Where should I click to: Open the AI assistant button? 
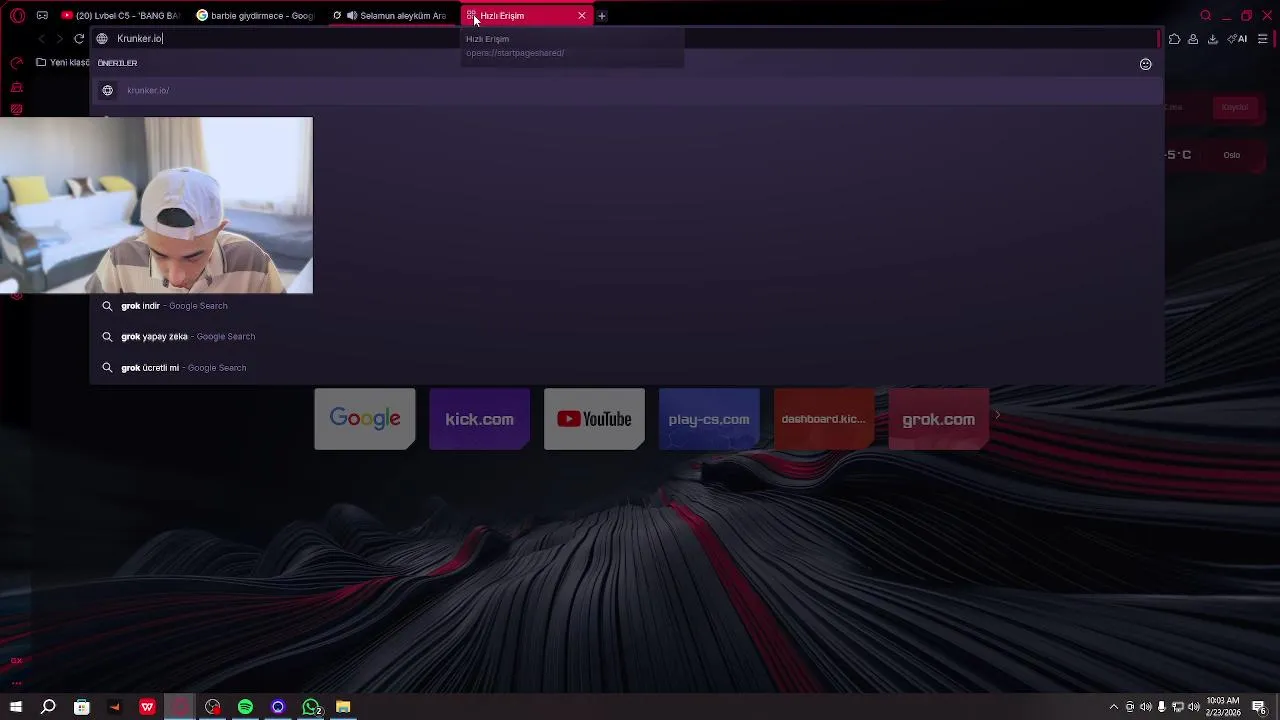pos(1237,39)
